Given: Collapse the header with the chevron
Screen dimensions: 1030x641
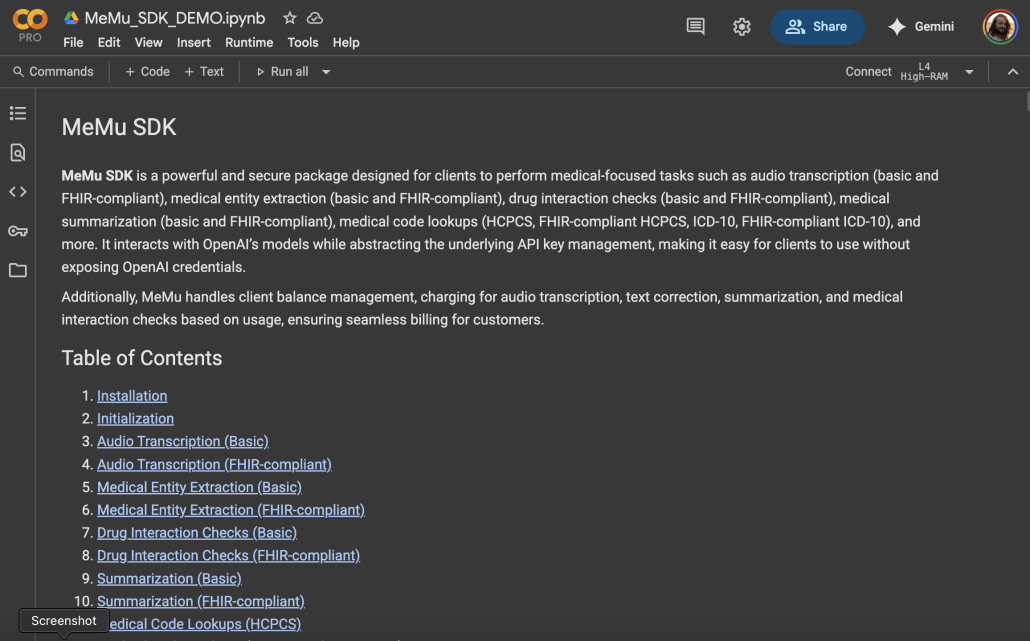Looking at the screenshot, I should (x=1012, y=72).
